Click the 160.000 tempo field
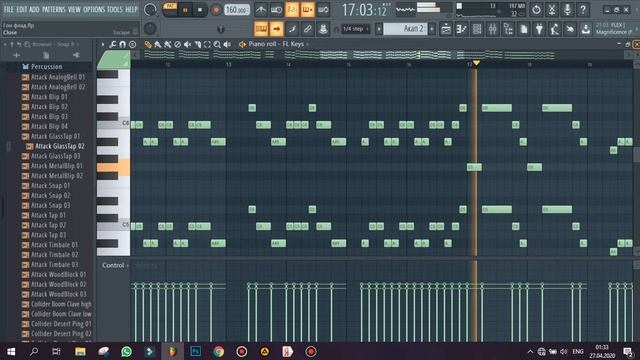The width and height of the screenshot is (640, 360). point(237,9)
